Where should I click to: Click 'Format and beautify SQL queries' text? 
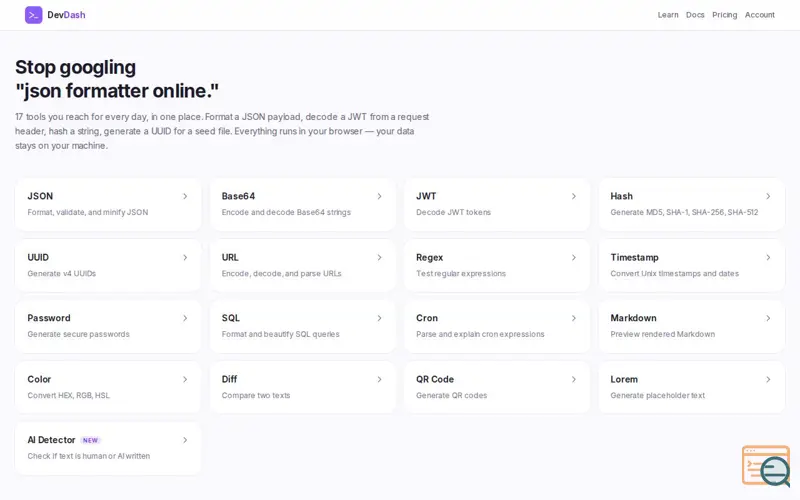click(281, 334)
